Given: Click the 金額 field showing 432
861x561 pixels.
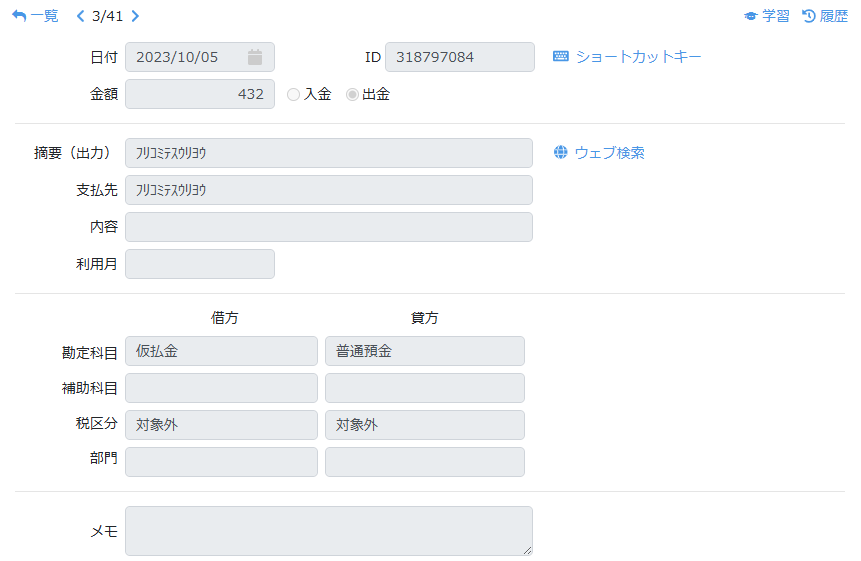Looking at the screenshot, I should click(x=199, y=94).
